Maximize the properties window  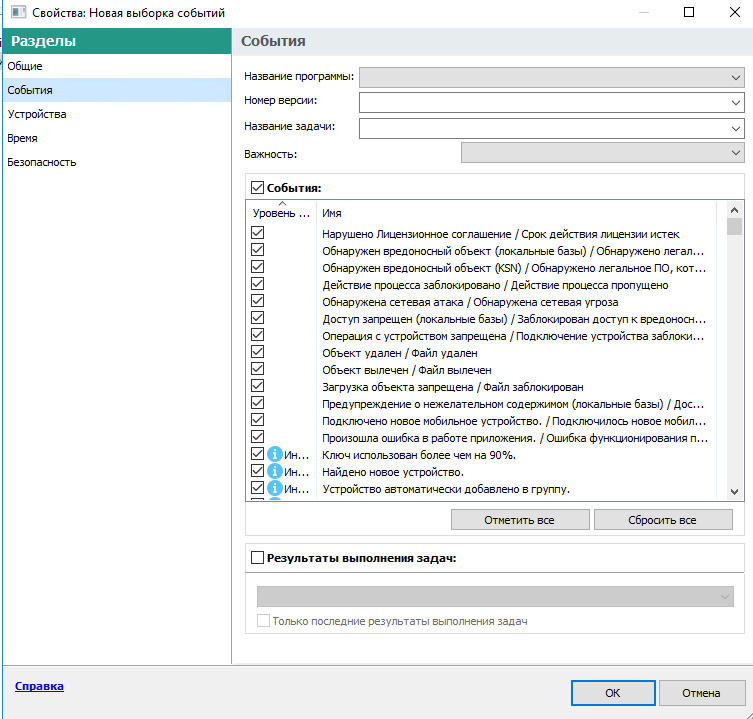(689, 13)
